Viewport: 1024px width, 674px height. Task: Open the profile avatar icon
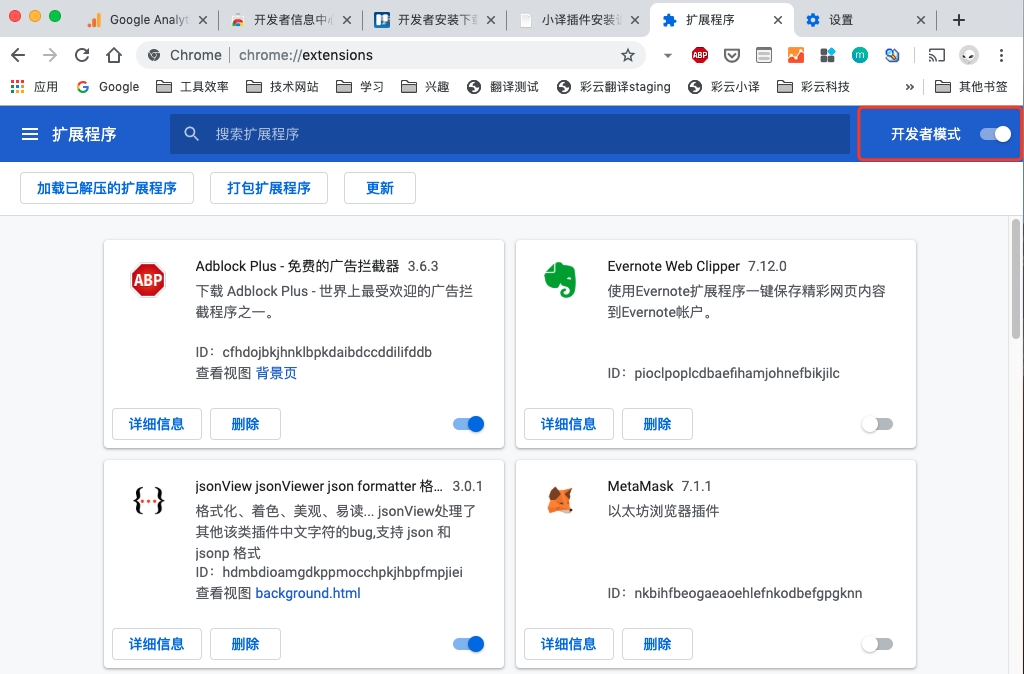pyautogui.click(x=969, y=56)
